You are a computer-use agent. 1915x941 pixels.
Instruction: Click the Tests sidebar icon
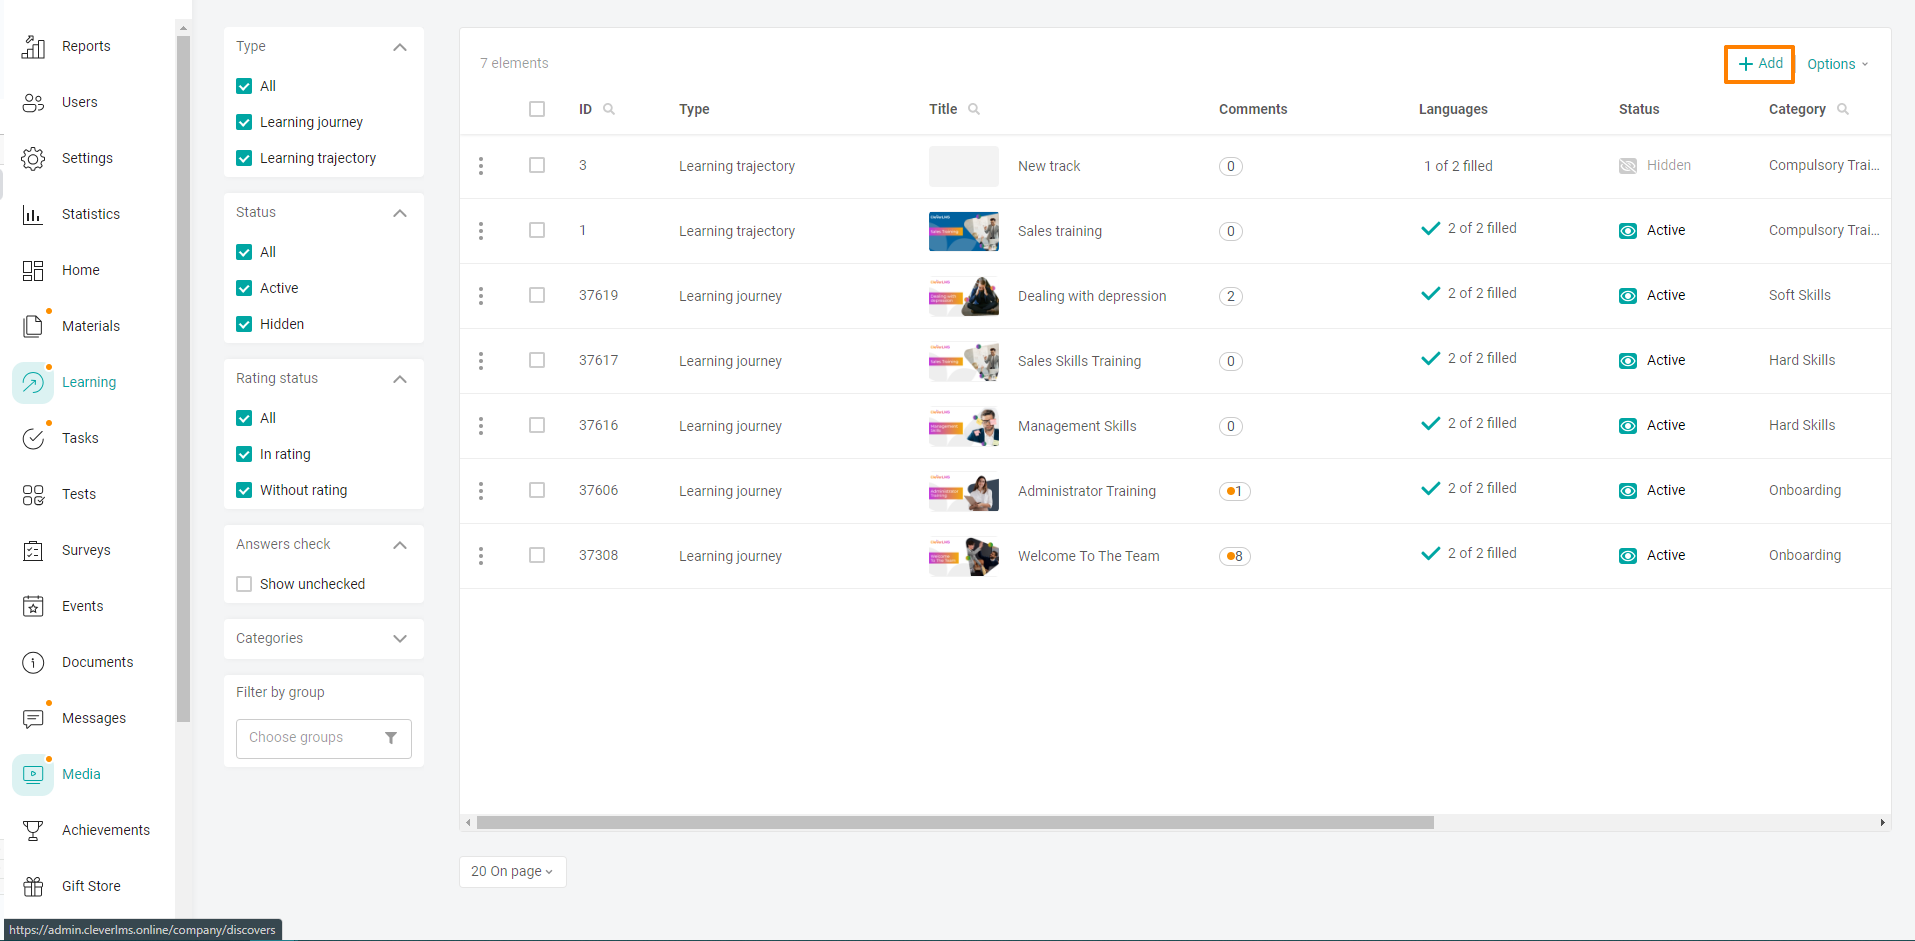(33, 494)
